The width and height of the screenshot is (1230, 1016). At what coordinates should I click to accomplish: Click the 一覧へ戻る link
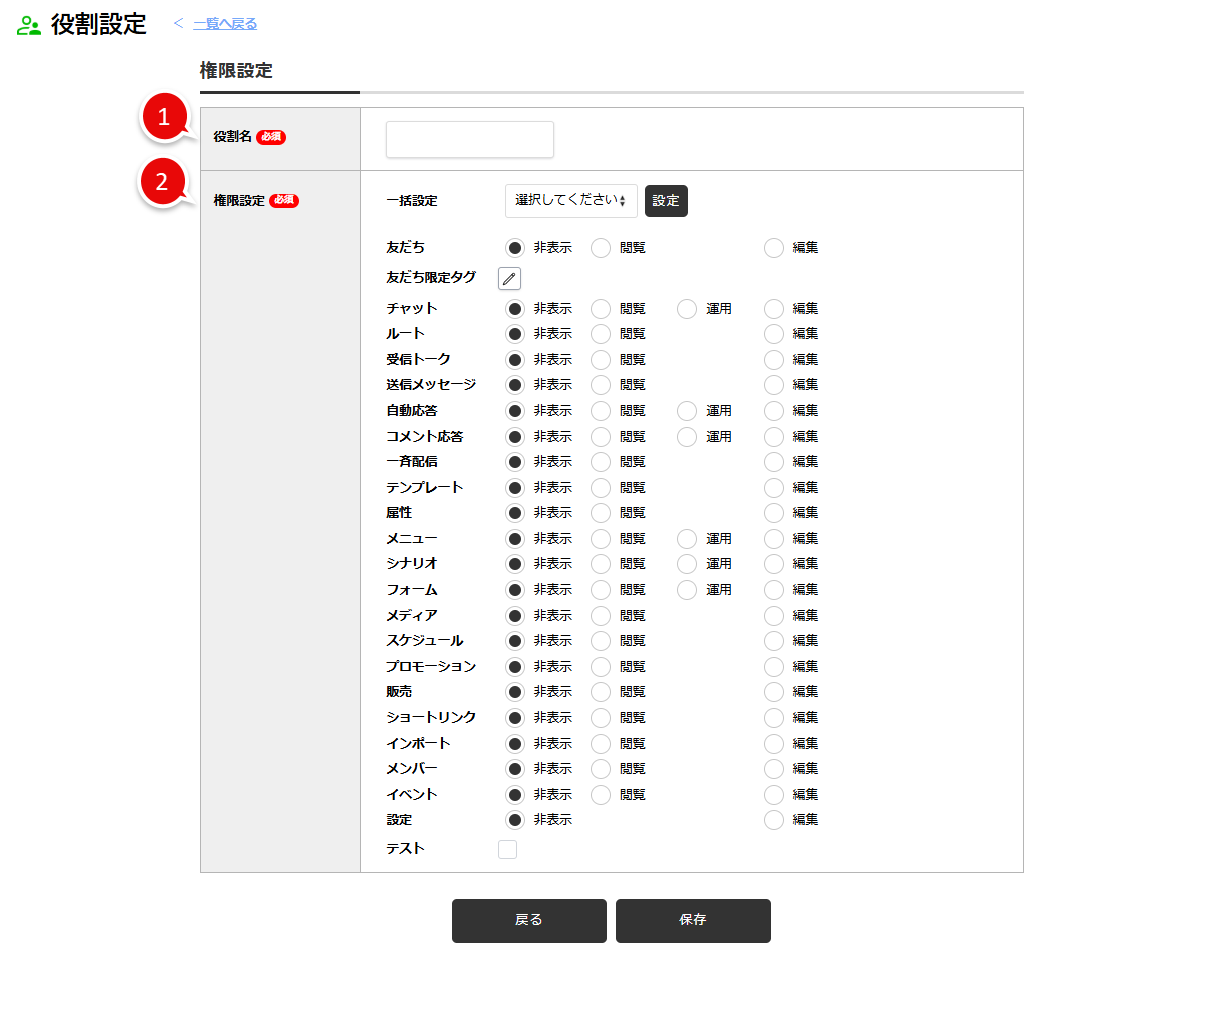225,24
